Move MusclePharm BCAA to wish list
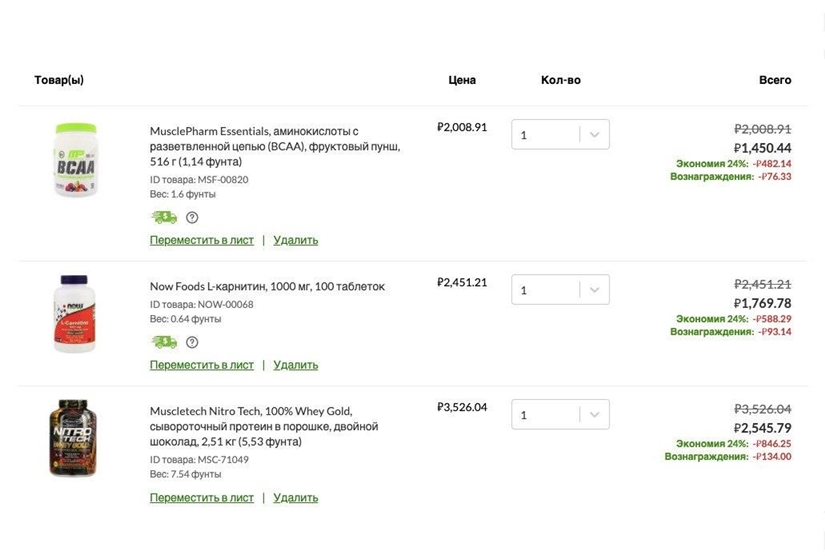Viewport: 825px width, 559px height. [x=202, y=240]
